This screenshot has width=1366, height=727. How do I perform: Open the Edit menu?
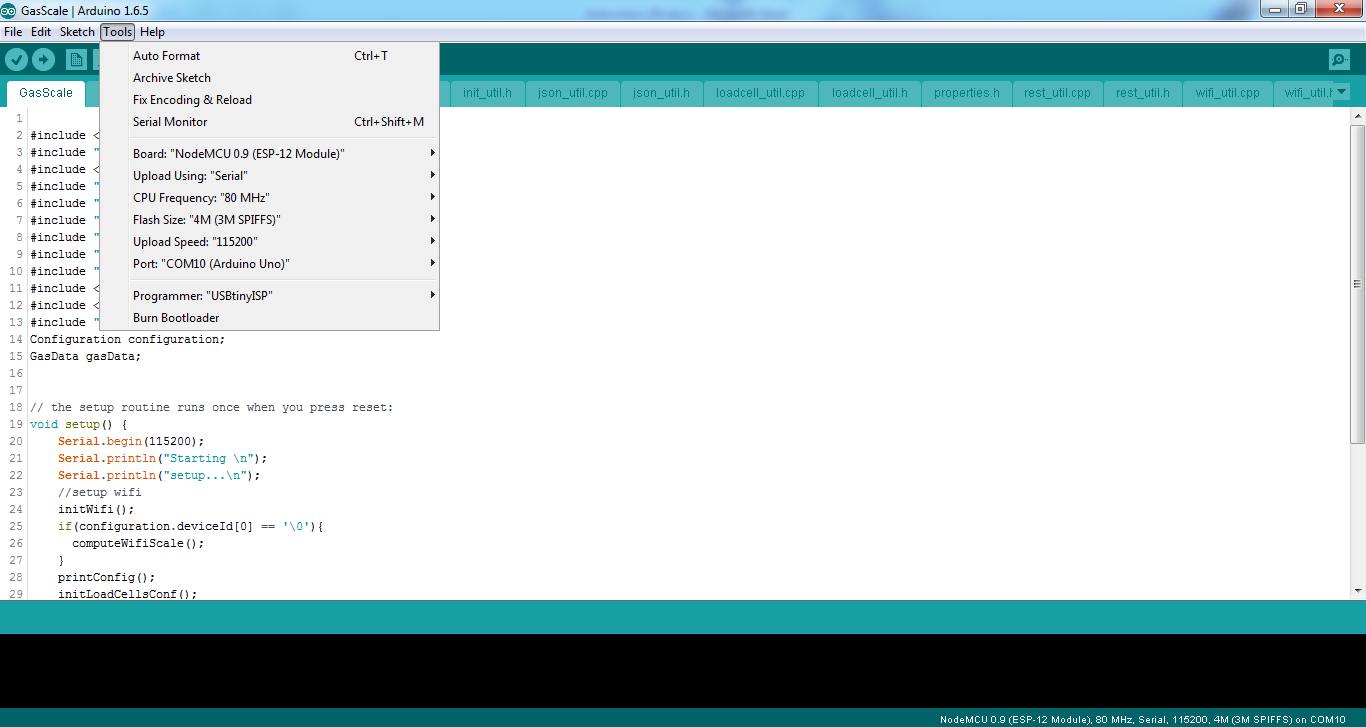(41, 32)
